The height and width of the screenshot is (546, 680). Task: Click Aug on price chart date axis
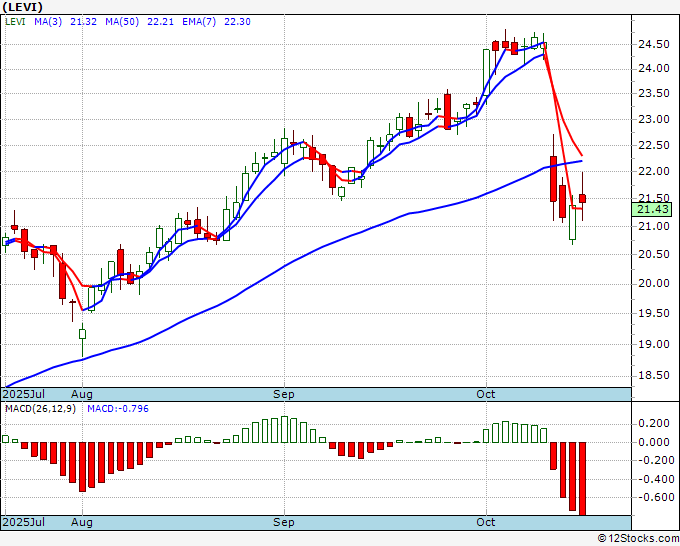pyautogui.click(x=82, y=394)
